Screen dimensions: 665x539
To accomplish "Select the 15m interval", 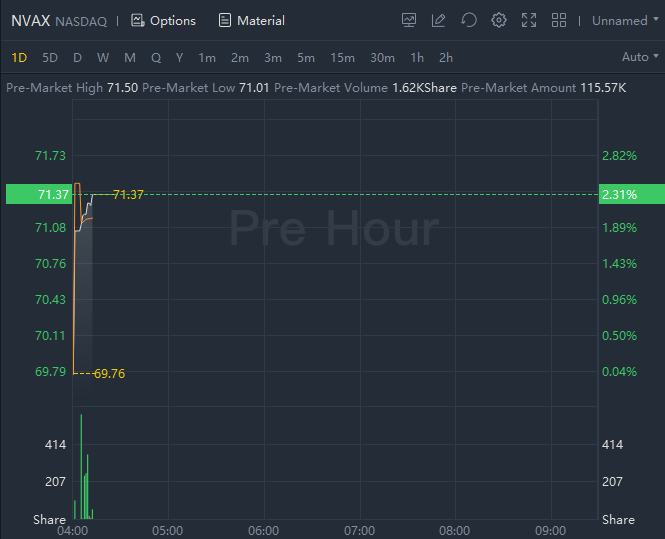I will 342,58.
